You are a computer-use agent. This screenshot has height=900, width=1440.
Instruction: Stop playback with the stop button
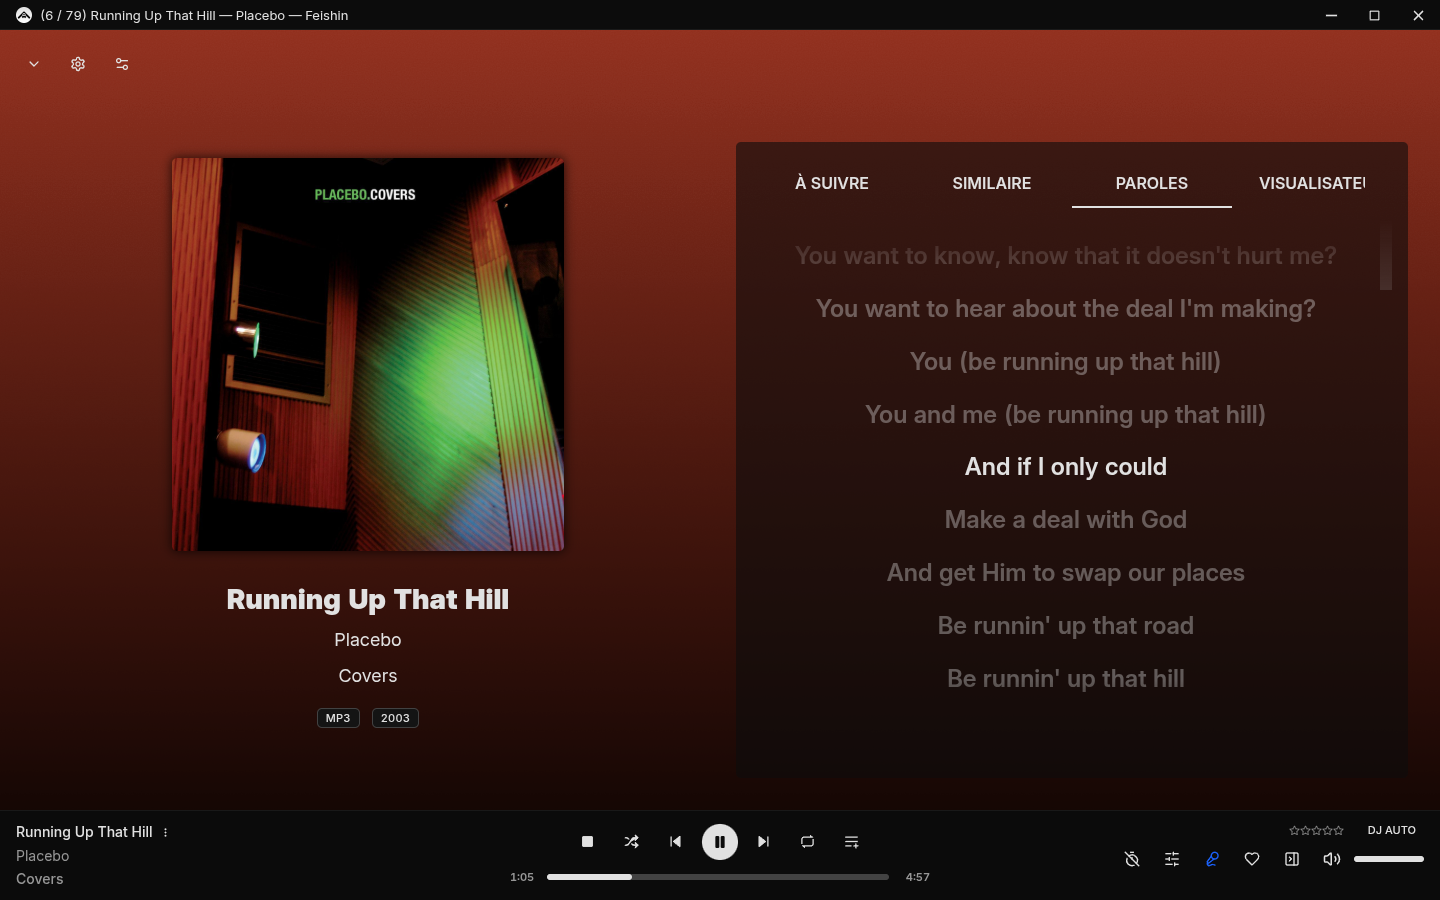pyautogui.click(x=588, y=842)
